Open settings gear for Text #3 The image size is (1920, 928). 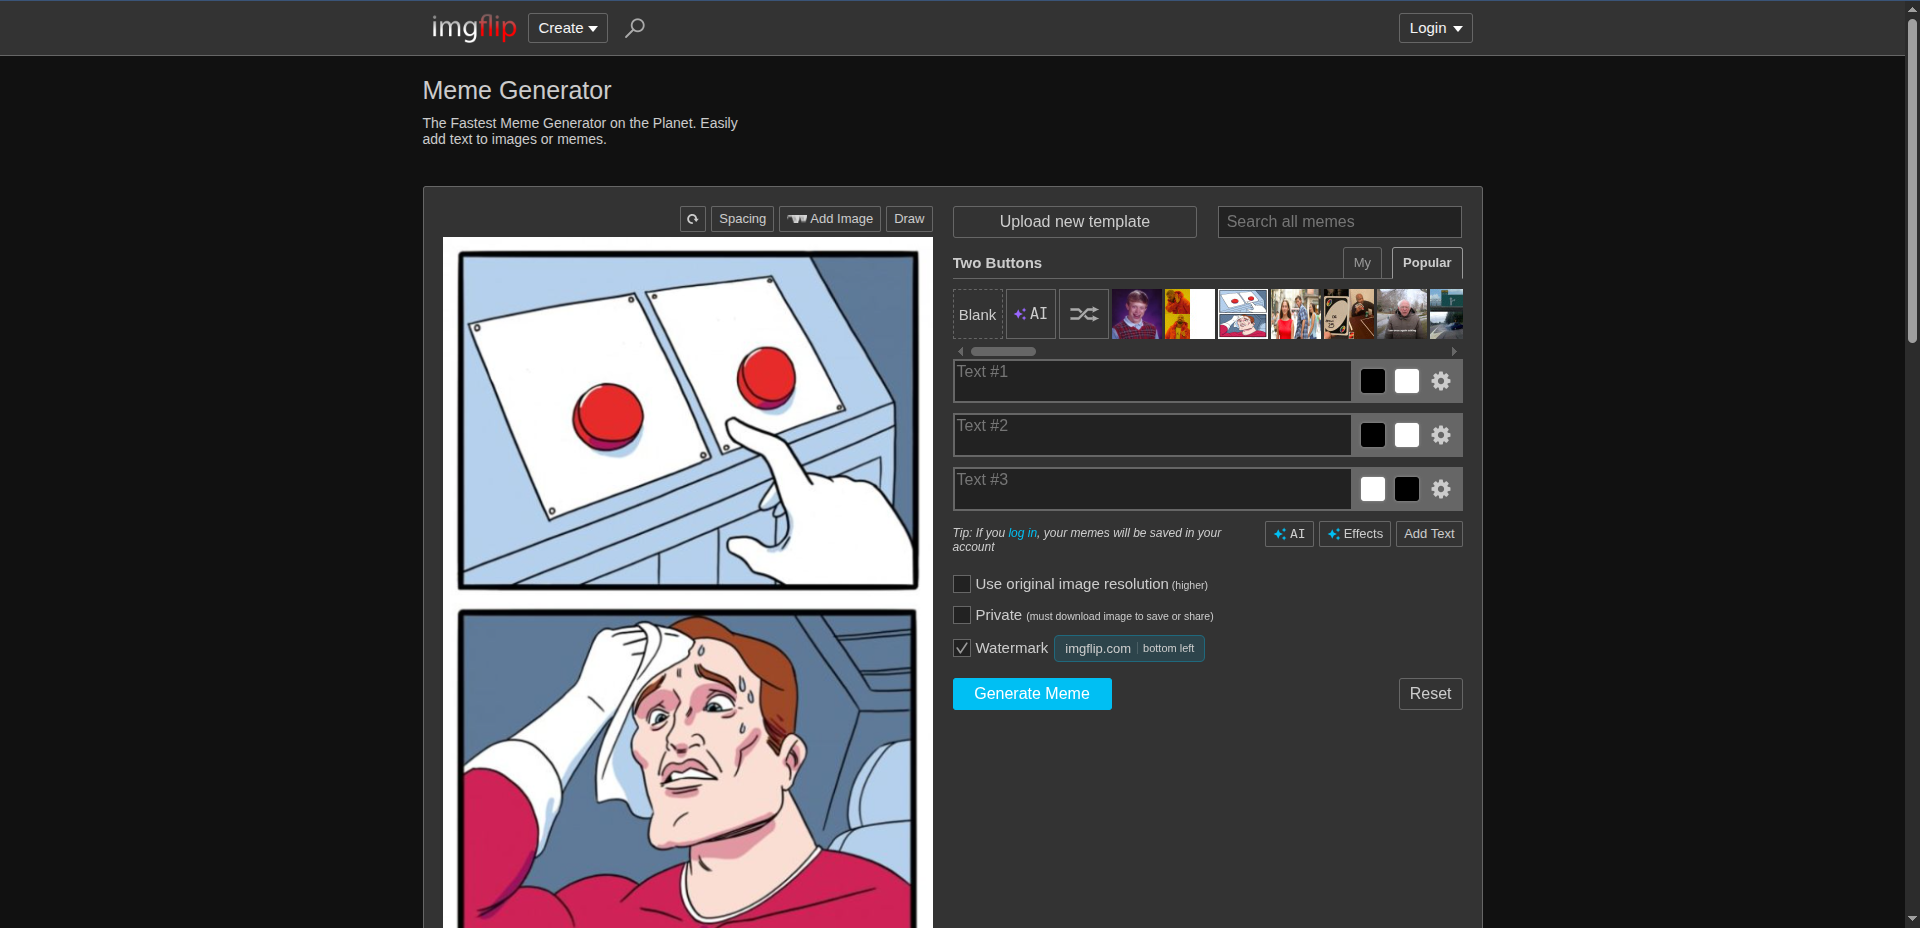(1441, 489)
